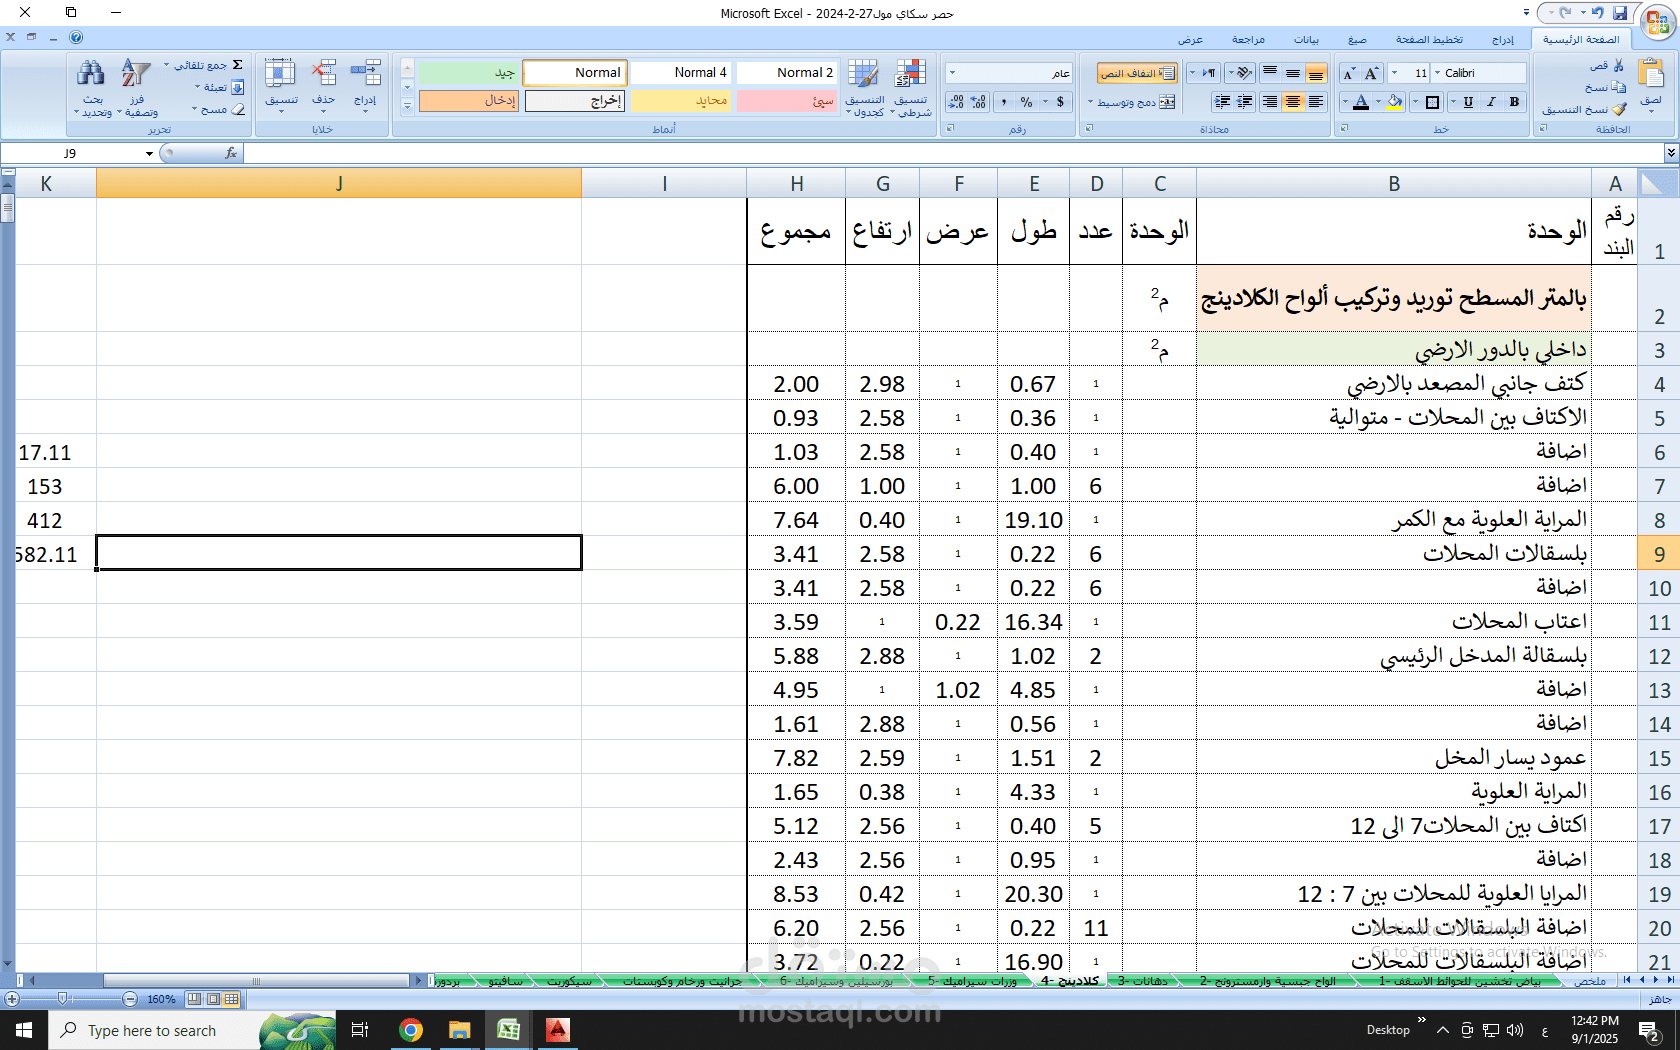The height and width of the screenshot is (1050, 1680).
Task: Select the ملخص sheet tab
Action: tap(1590, 981)
